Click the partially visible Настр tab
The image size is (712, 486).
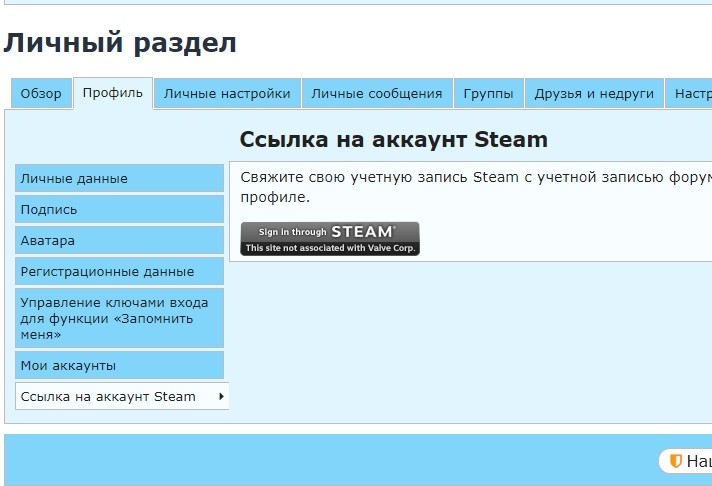click(x=690, y=94)
